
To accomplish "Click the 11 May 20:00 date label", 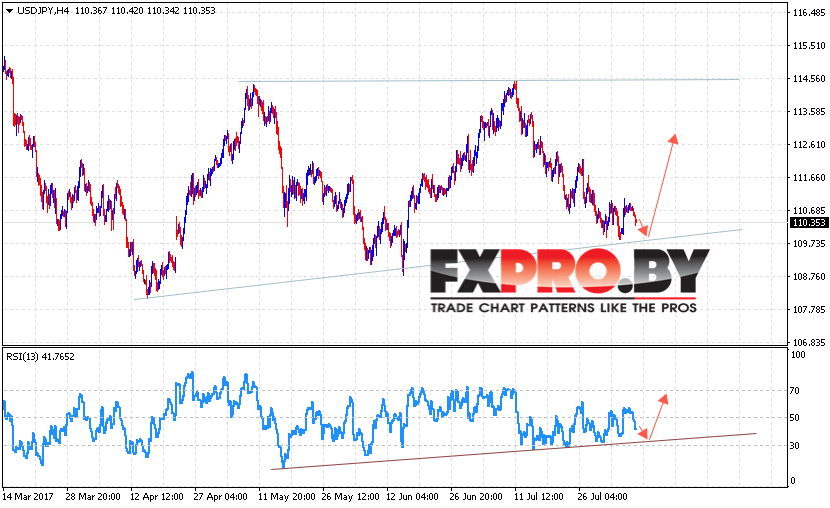I will tap(286, 497).
